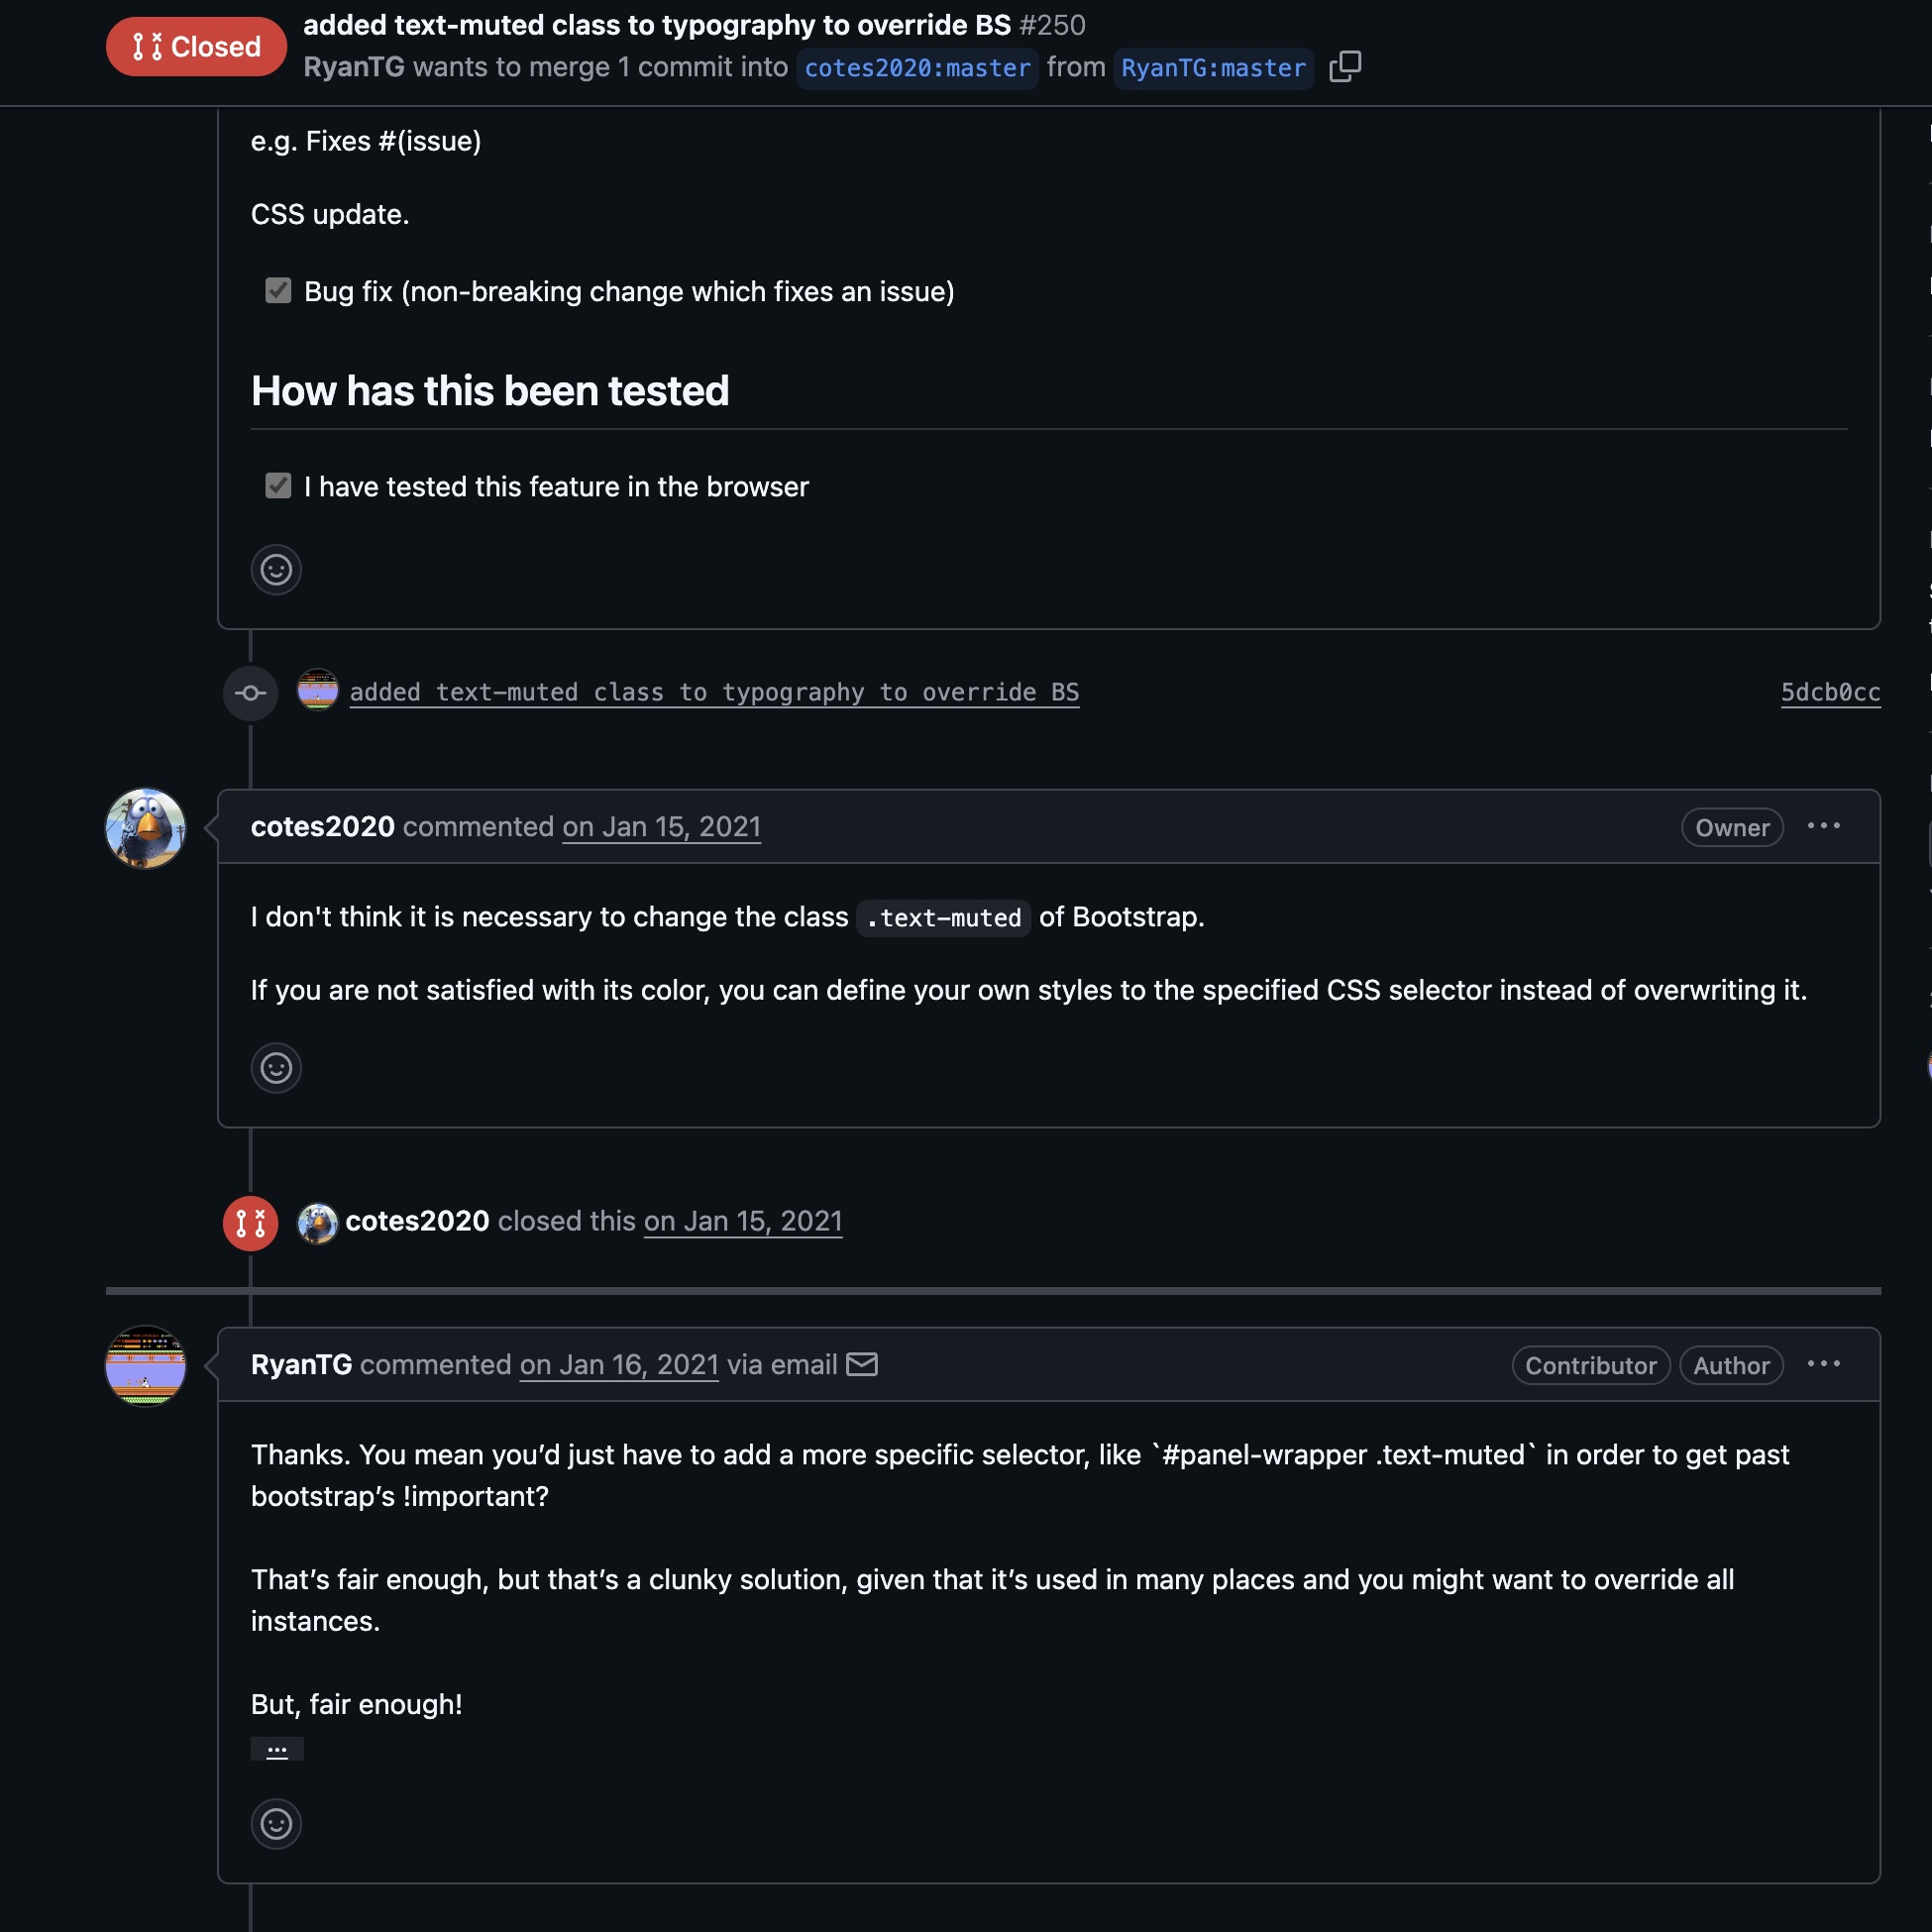Toggle the Bug fix checkbox
Viewport: 1932px width, 1932px height.
coord(278,291)
